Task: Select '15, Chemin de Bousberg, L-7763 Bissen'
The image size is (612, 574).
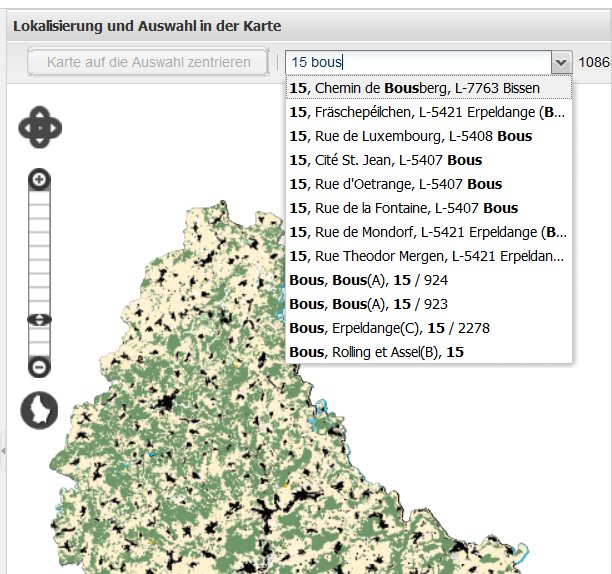Action: [414, 88]
